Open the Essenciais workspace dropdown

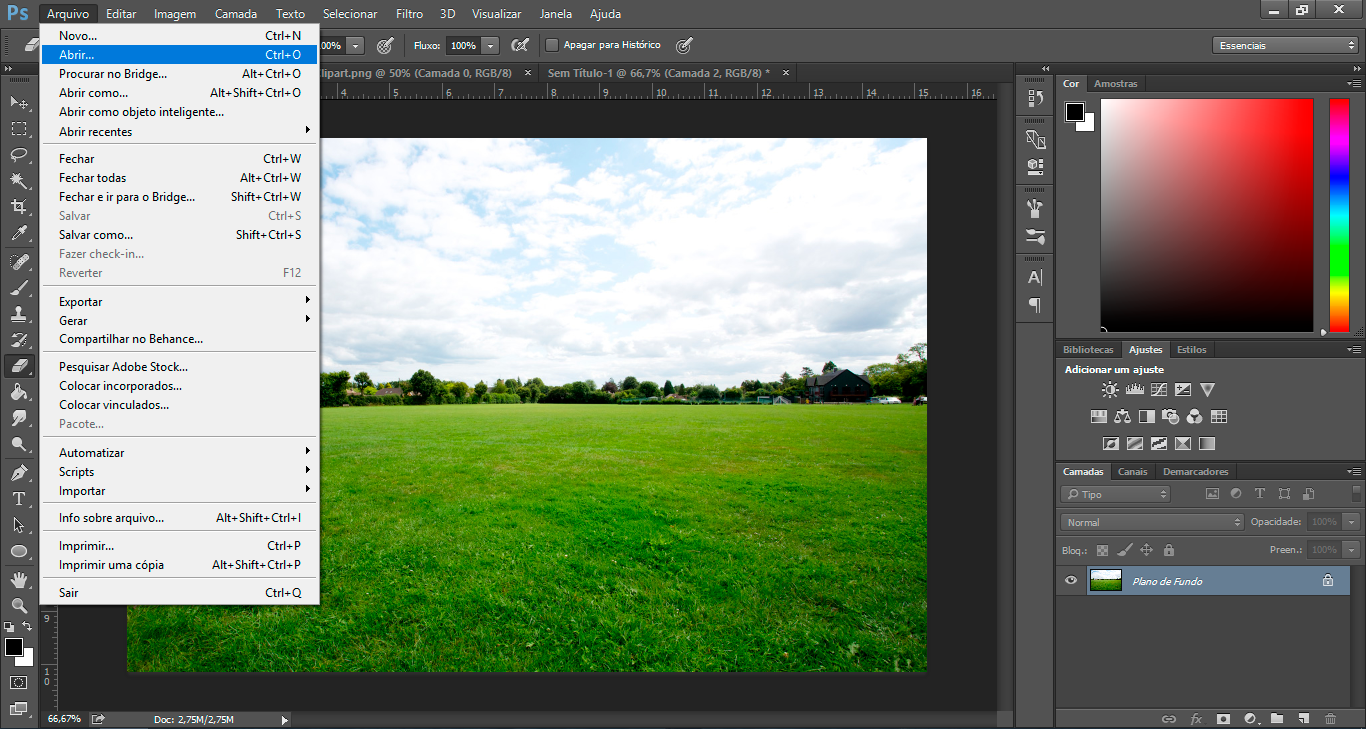[1285, 45]
